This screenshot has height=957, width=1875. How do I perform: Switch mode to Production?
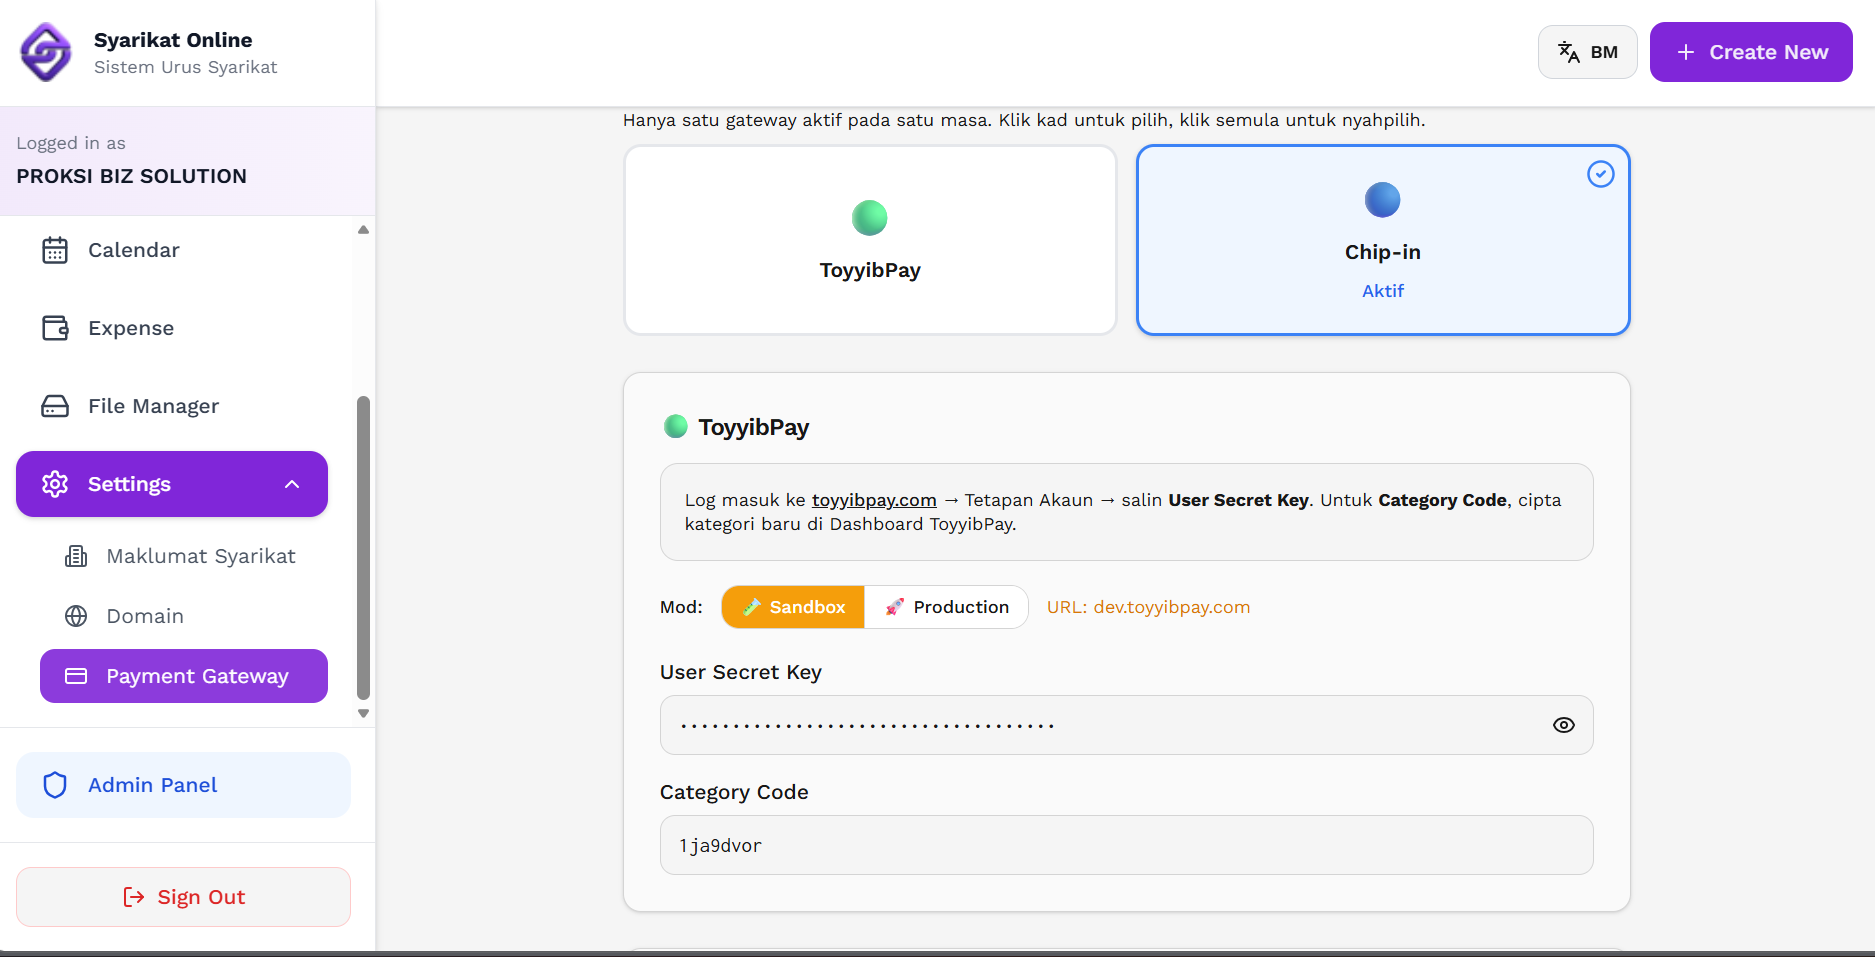946,607
